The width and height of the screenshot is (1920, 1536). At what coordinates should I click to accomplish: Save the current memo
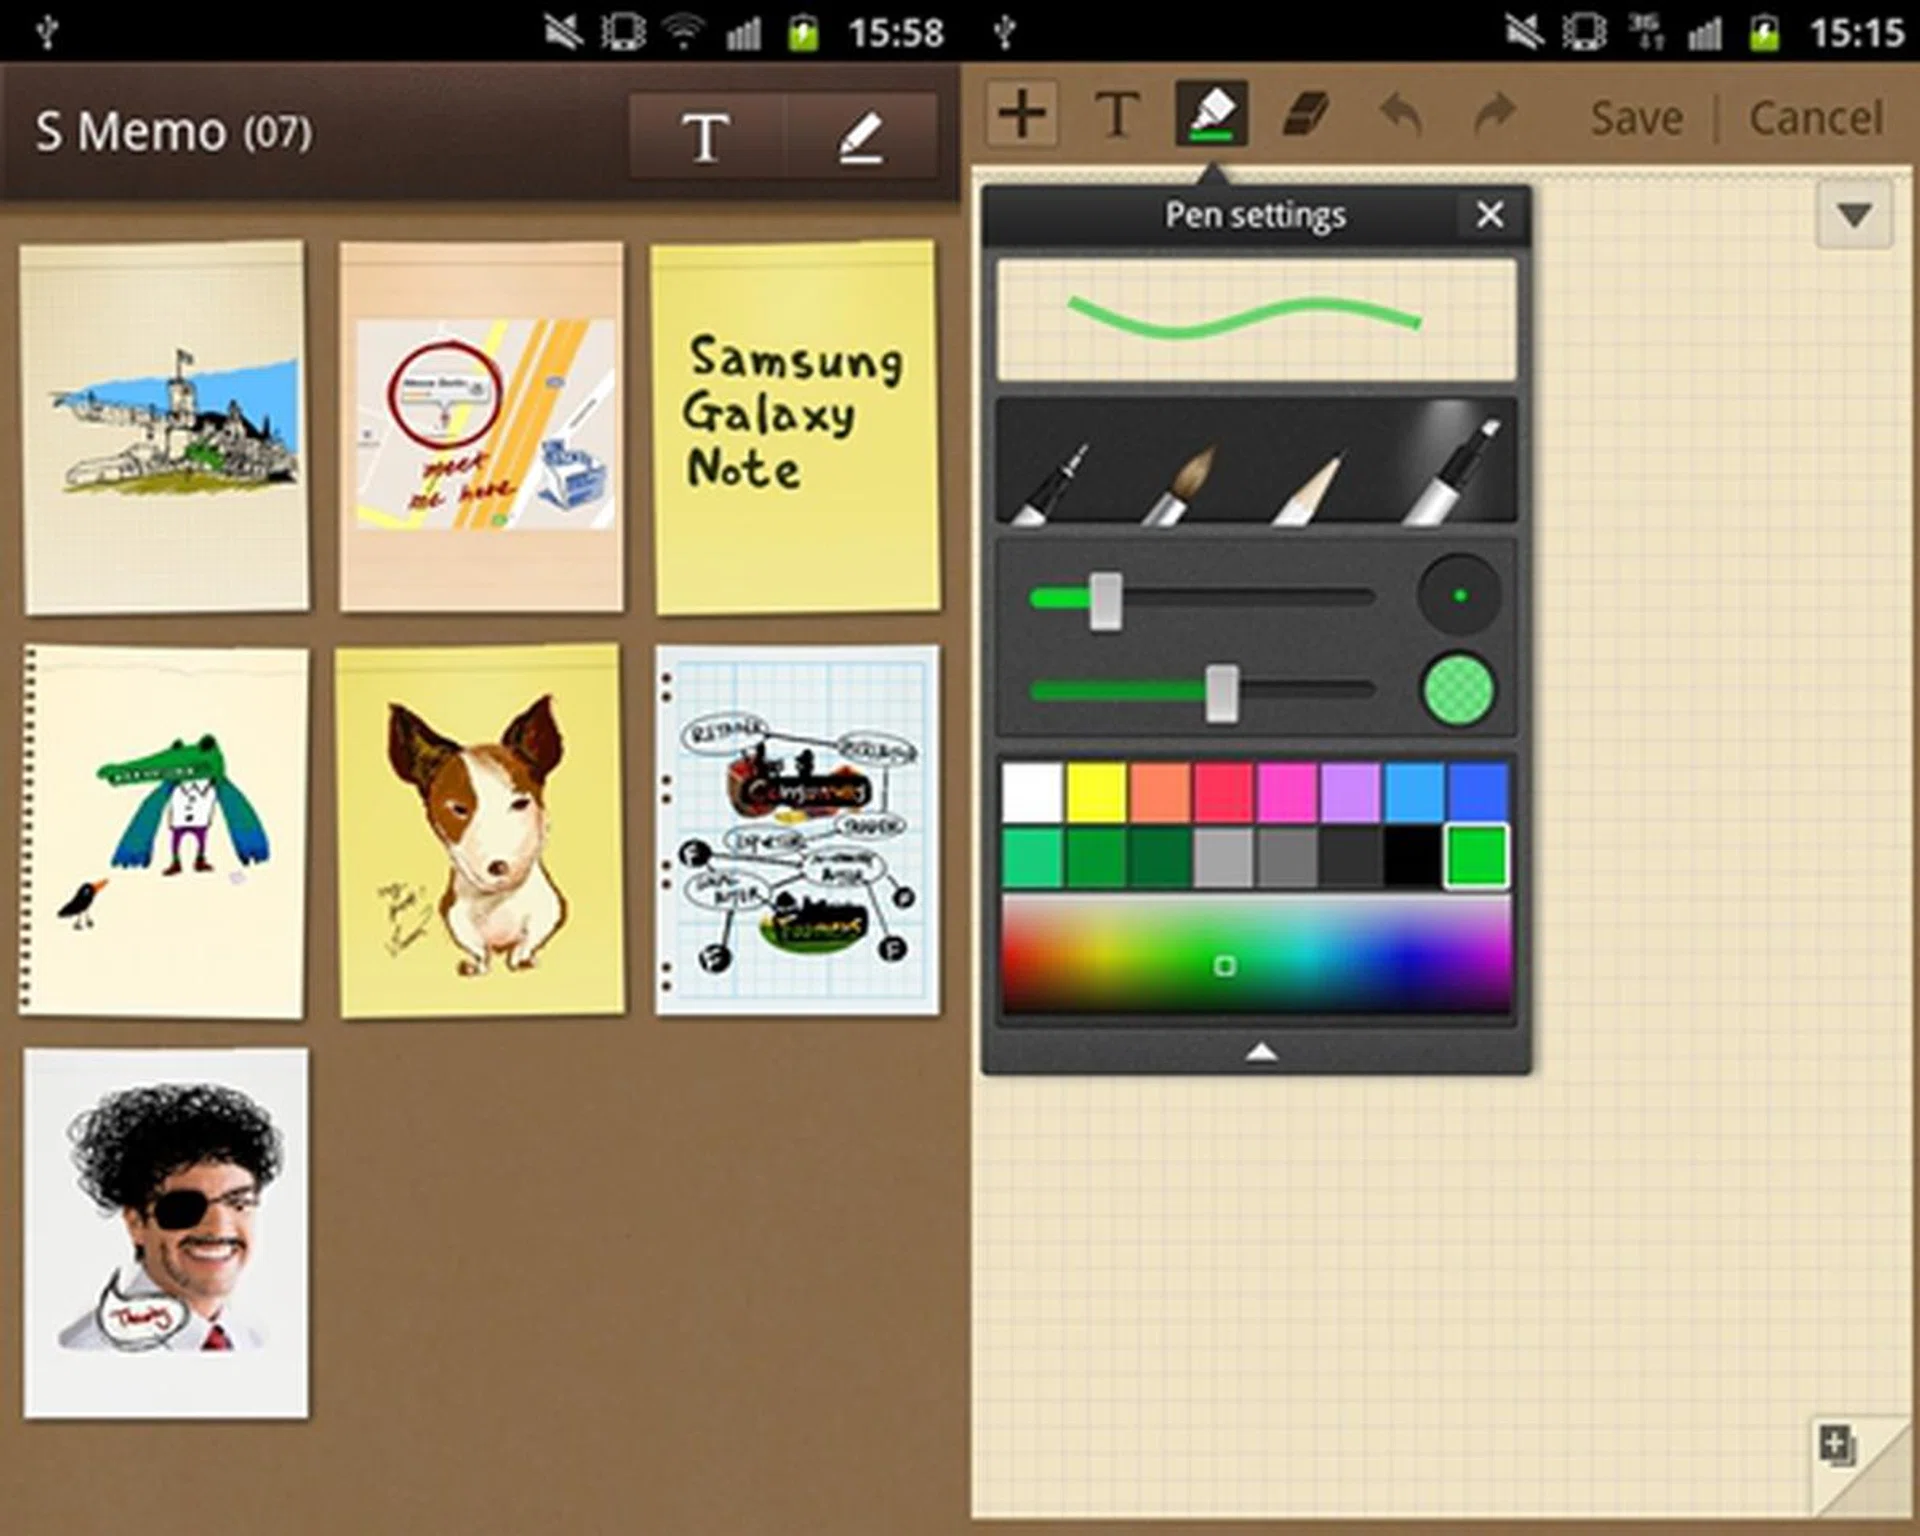click(x=1636, y=118)
